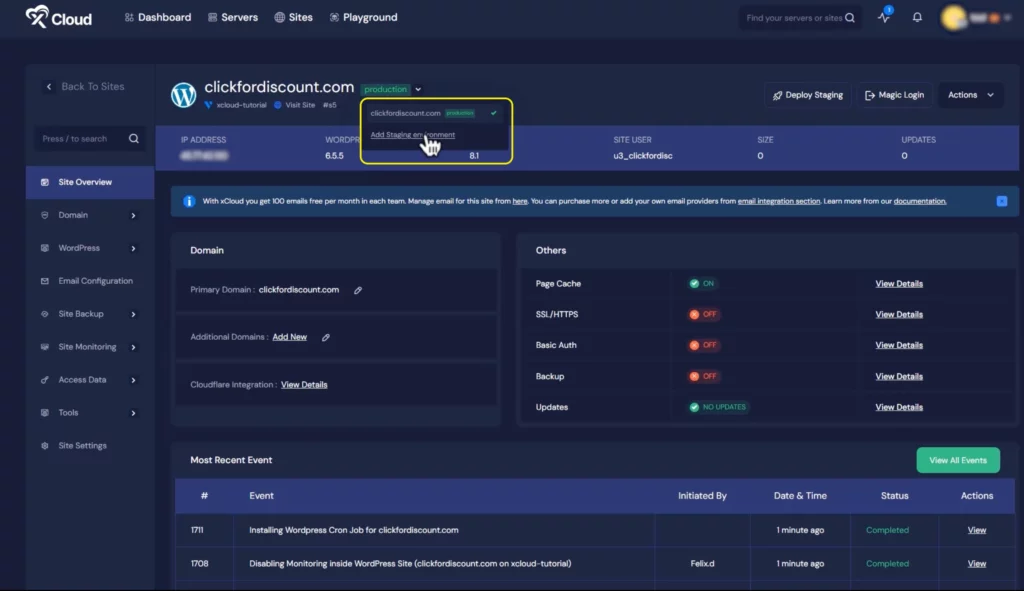Click Basic Auth OFF status badge

click(x=703, y=345)
